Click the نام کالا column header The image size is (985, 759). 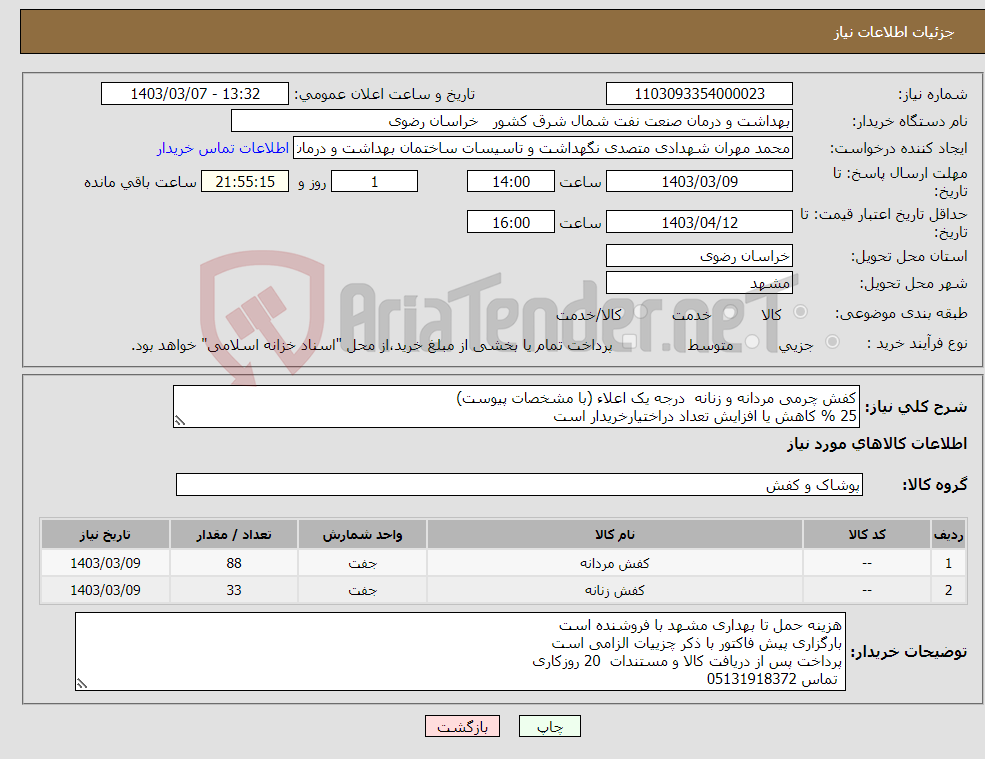point(614,534)
